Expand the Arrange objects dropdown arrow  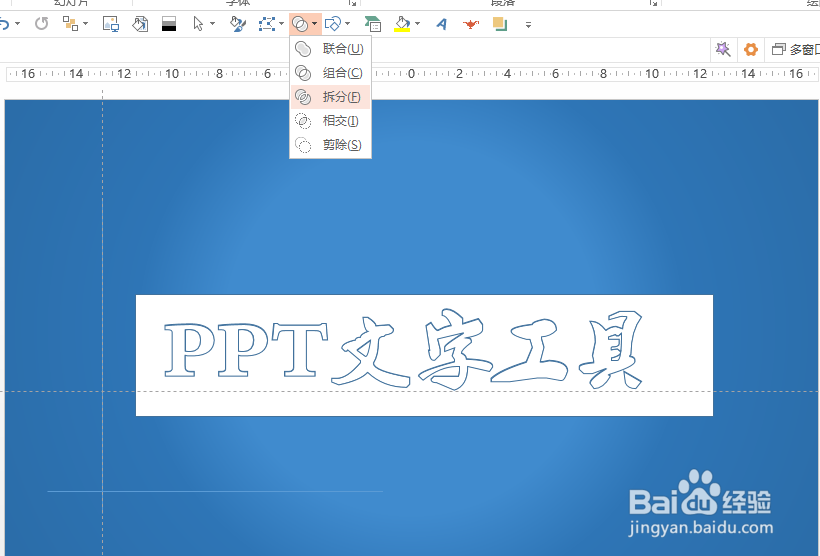pyautogui.click(x=85, y=24)
